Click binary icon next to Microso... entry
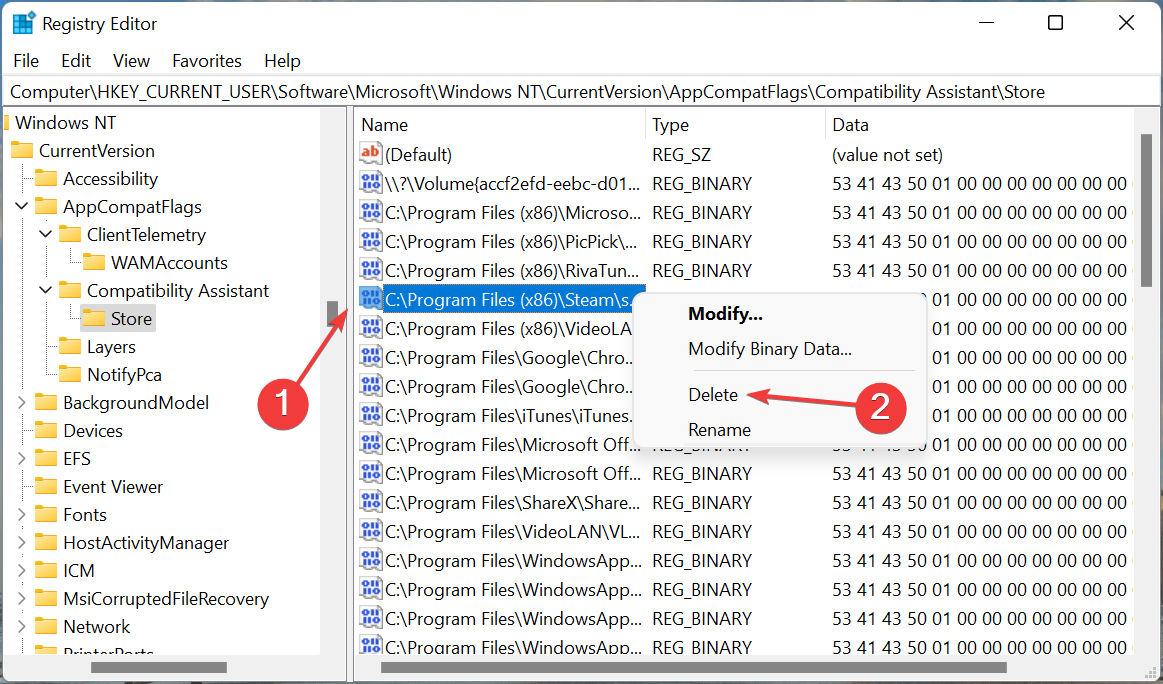The height and width of the screenshot is (684, 1163). (370, 211)
